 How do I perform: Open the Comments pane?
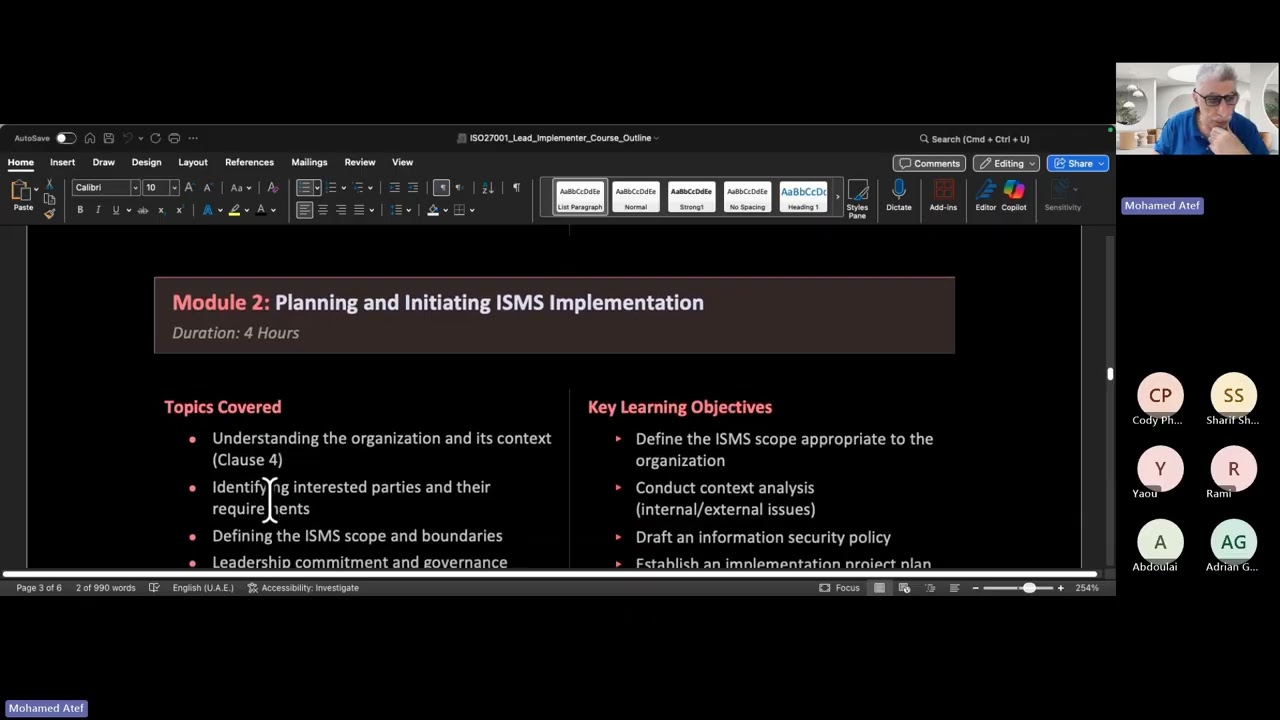(929, 163)
